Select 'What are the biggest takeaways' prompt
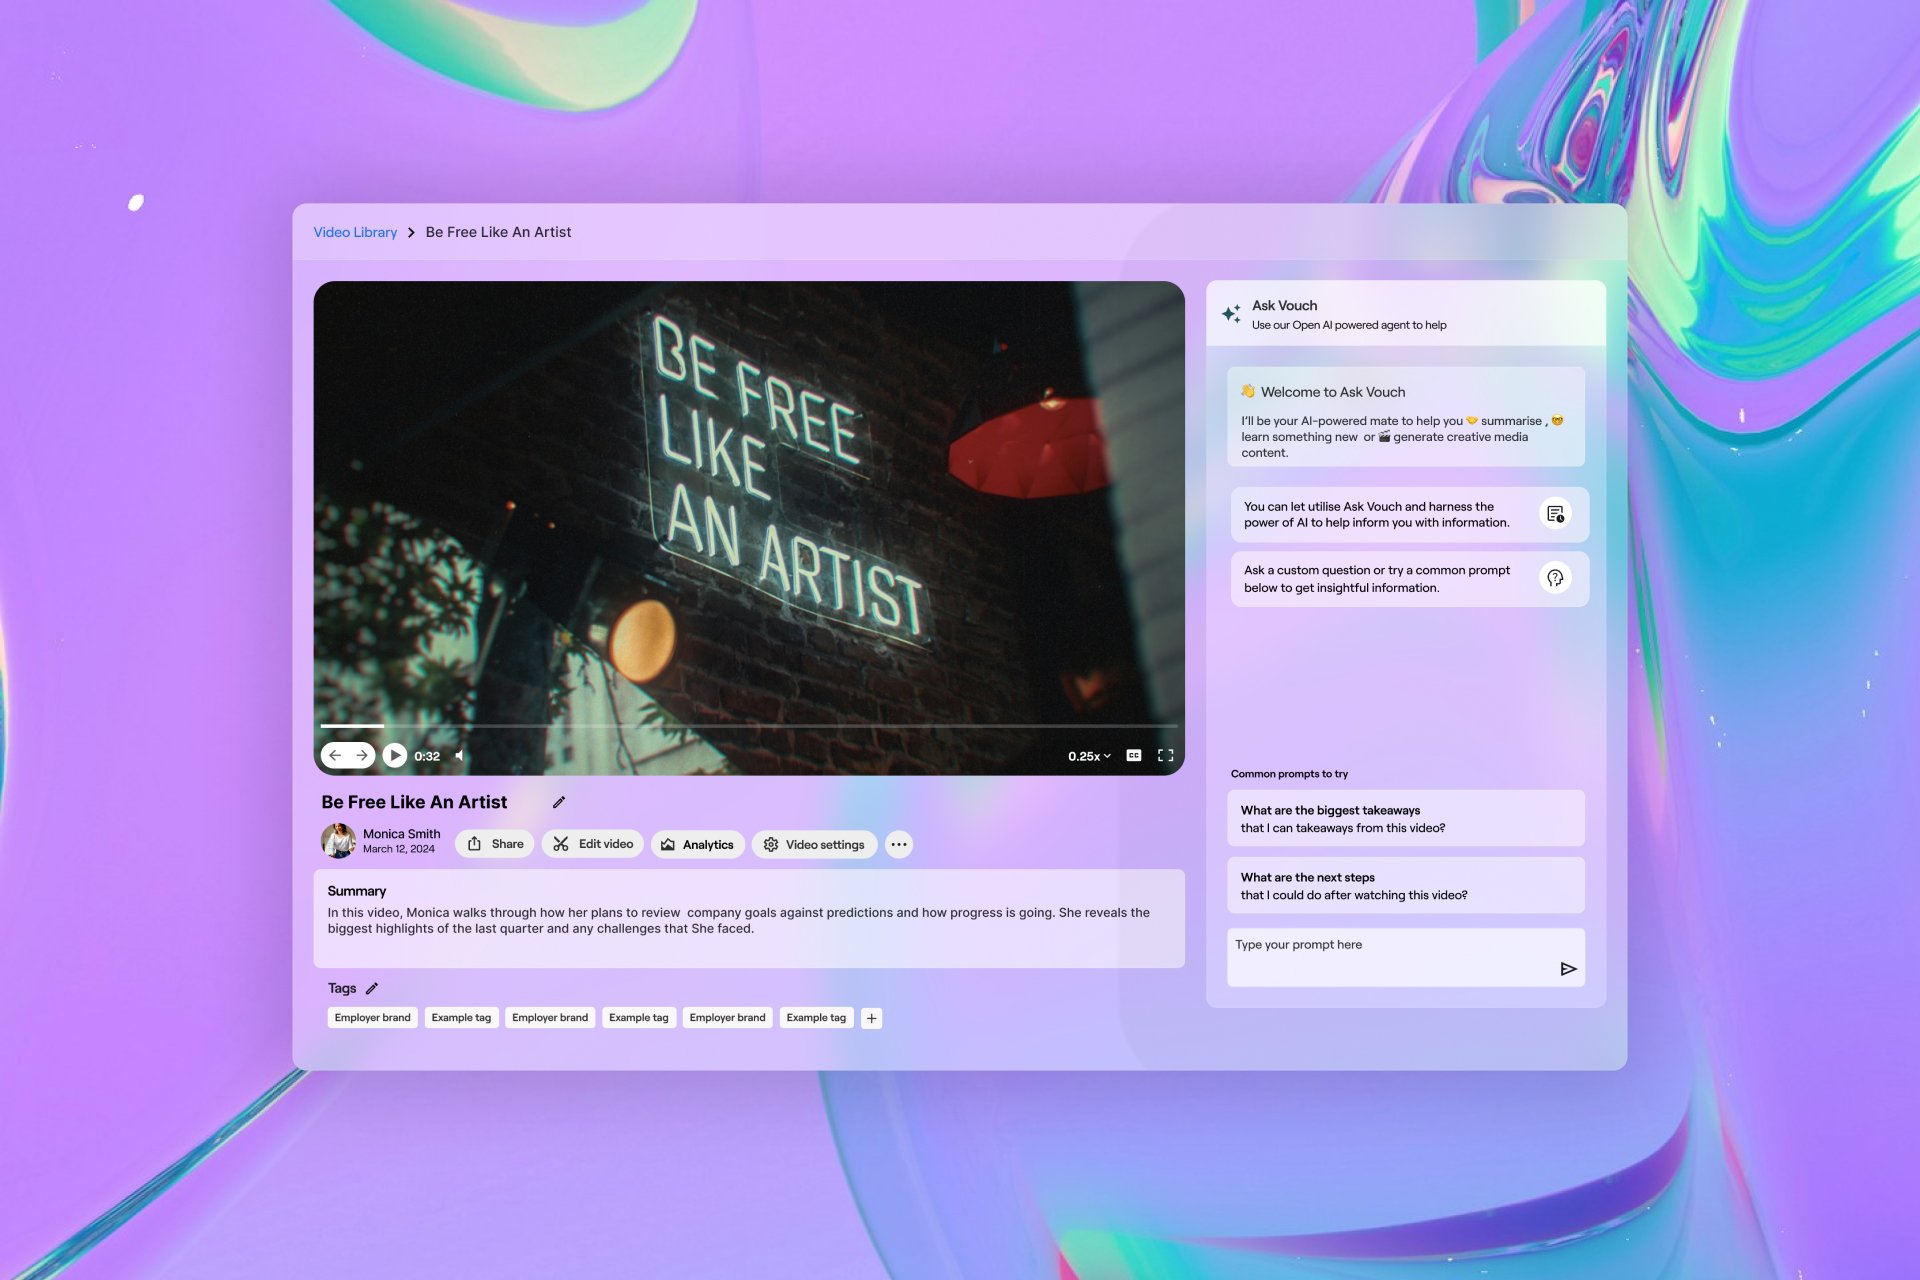Screen dimensions: 1920x1280 1405,818
